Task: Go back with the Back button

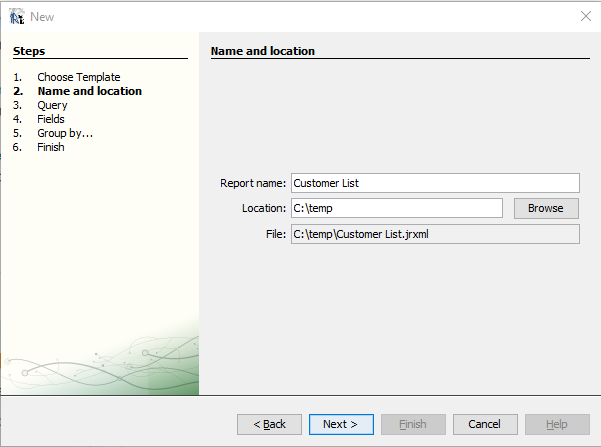Action: tap(269, 424)
